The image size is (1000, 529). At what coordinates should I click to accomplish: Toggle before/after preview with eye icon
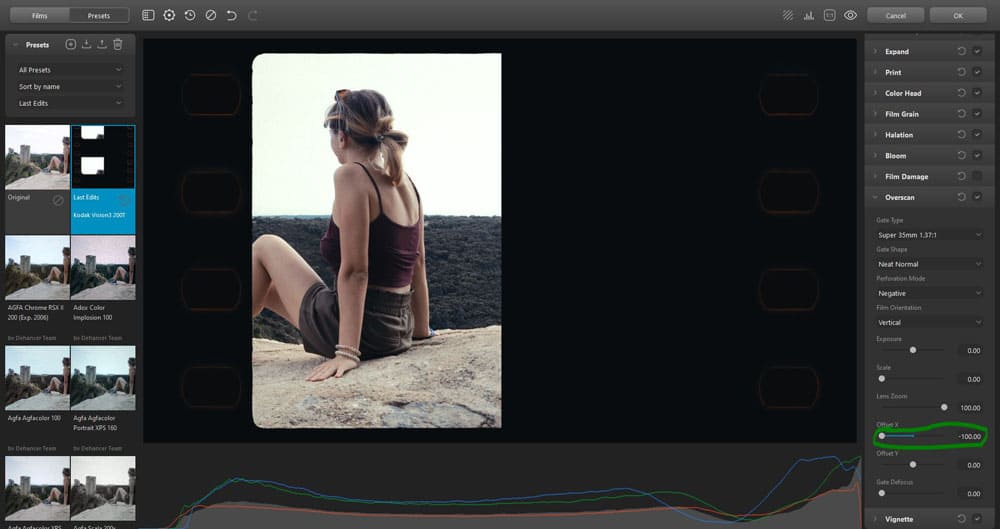(x=851, y=15)
